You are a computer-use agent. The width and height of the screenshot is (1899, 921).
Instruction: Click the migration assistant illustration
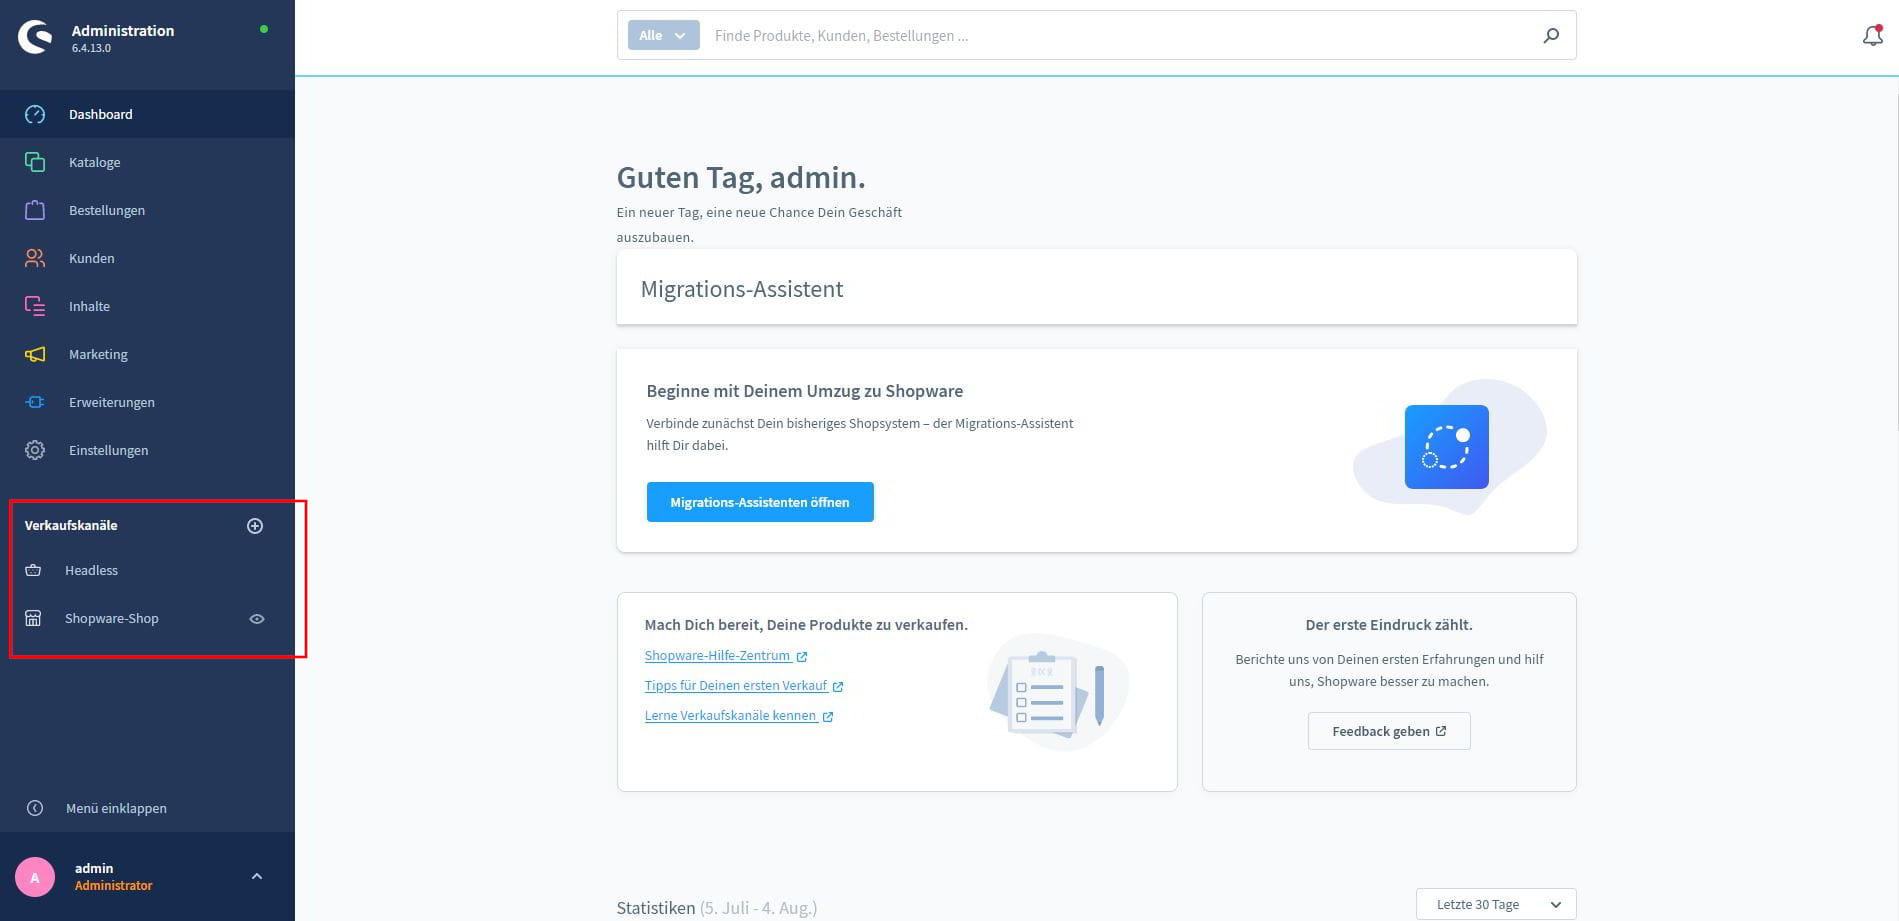click(x=1449, y=447)
